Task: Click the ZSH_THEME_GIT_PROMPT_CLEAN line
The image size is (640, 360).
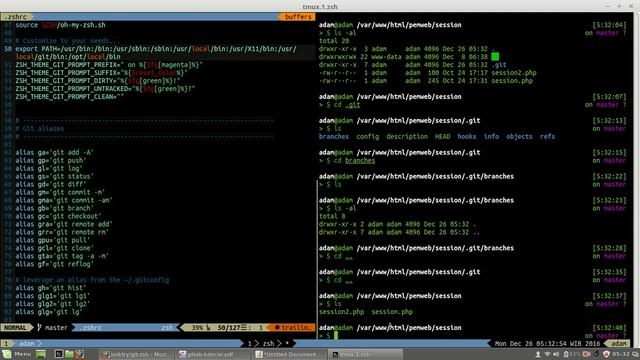Action: 70,97
